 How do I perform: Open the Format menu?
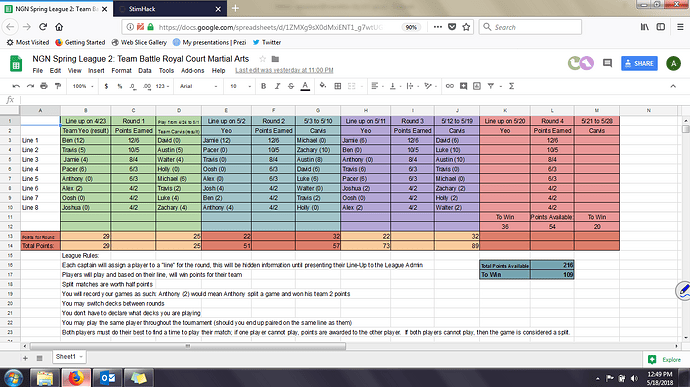121,70
